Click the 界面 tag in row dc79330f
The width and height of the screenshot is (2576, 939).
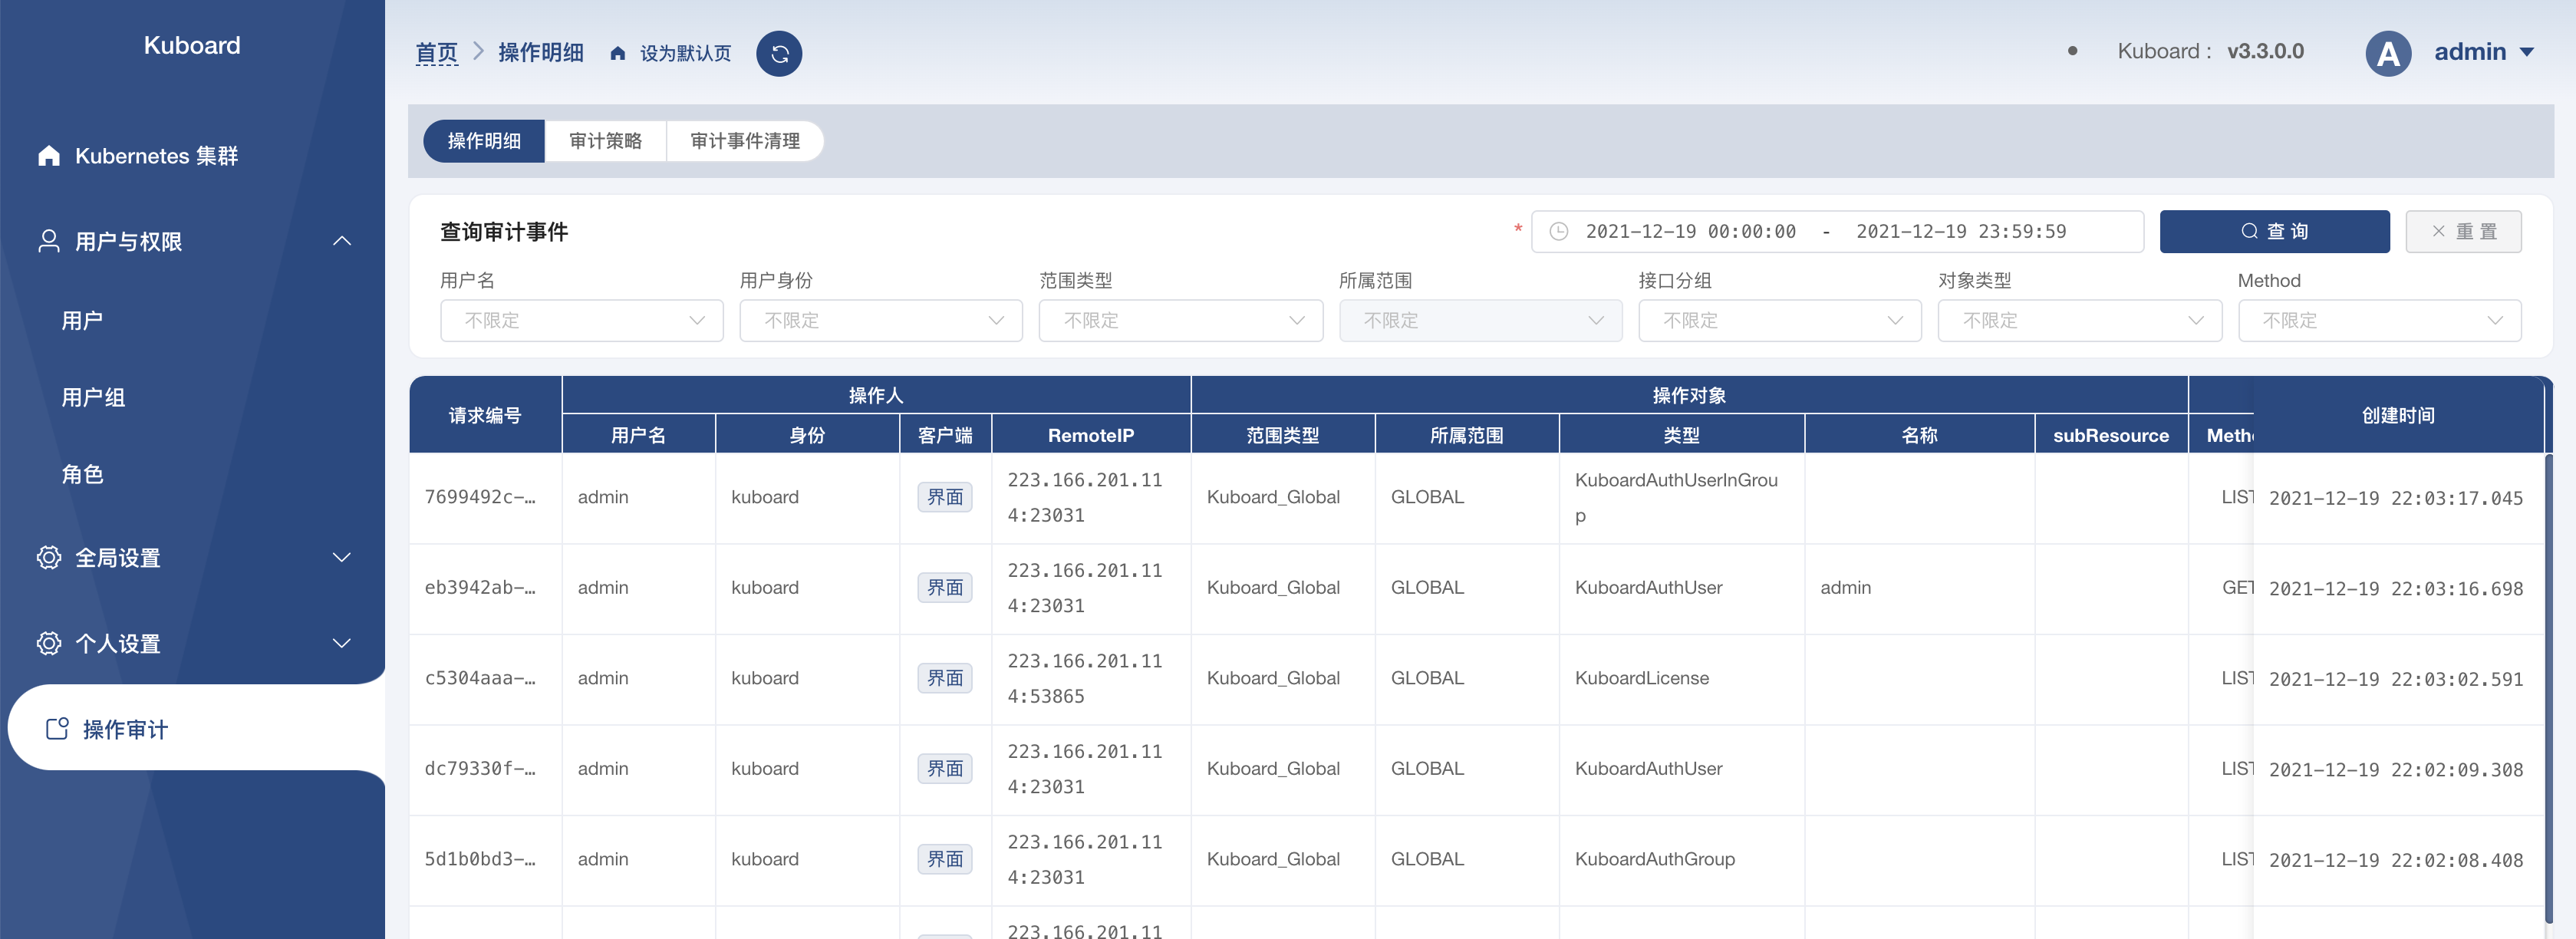945,768
